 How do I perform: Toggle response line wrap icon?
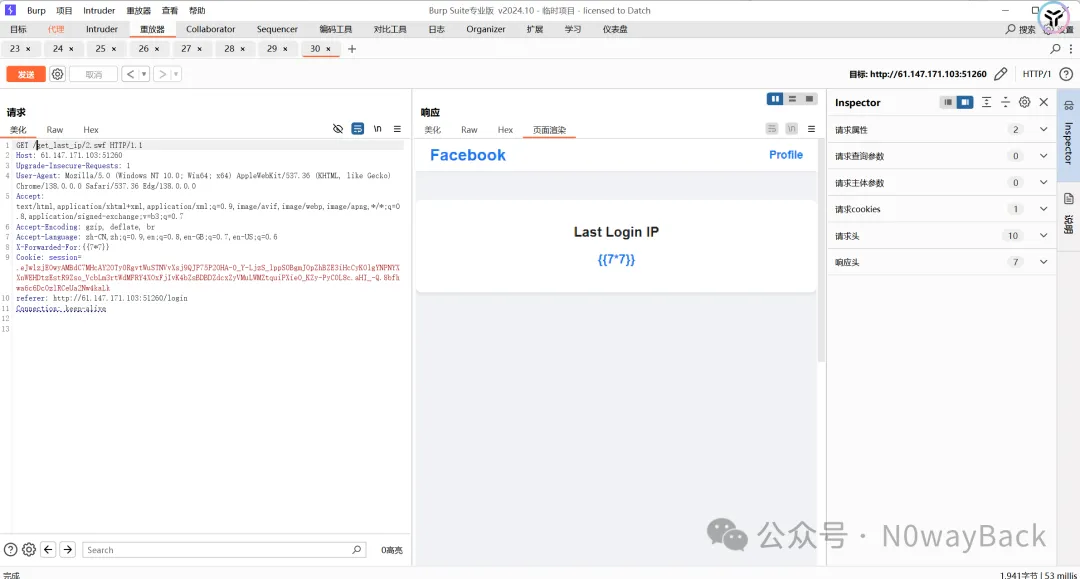tap(772, 129)
